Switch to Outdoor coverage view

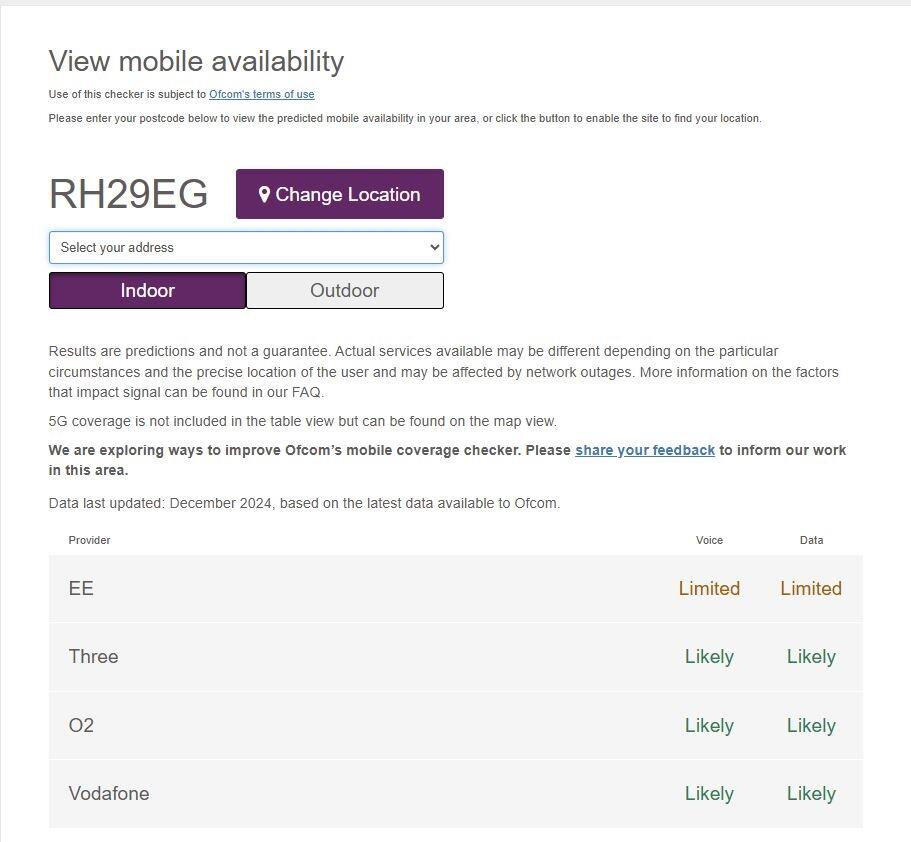point(344,291)
